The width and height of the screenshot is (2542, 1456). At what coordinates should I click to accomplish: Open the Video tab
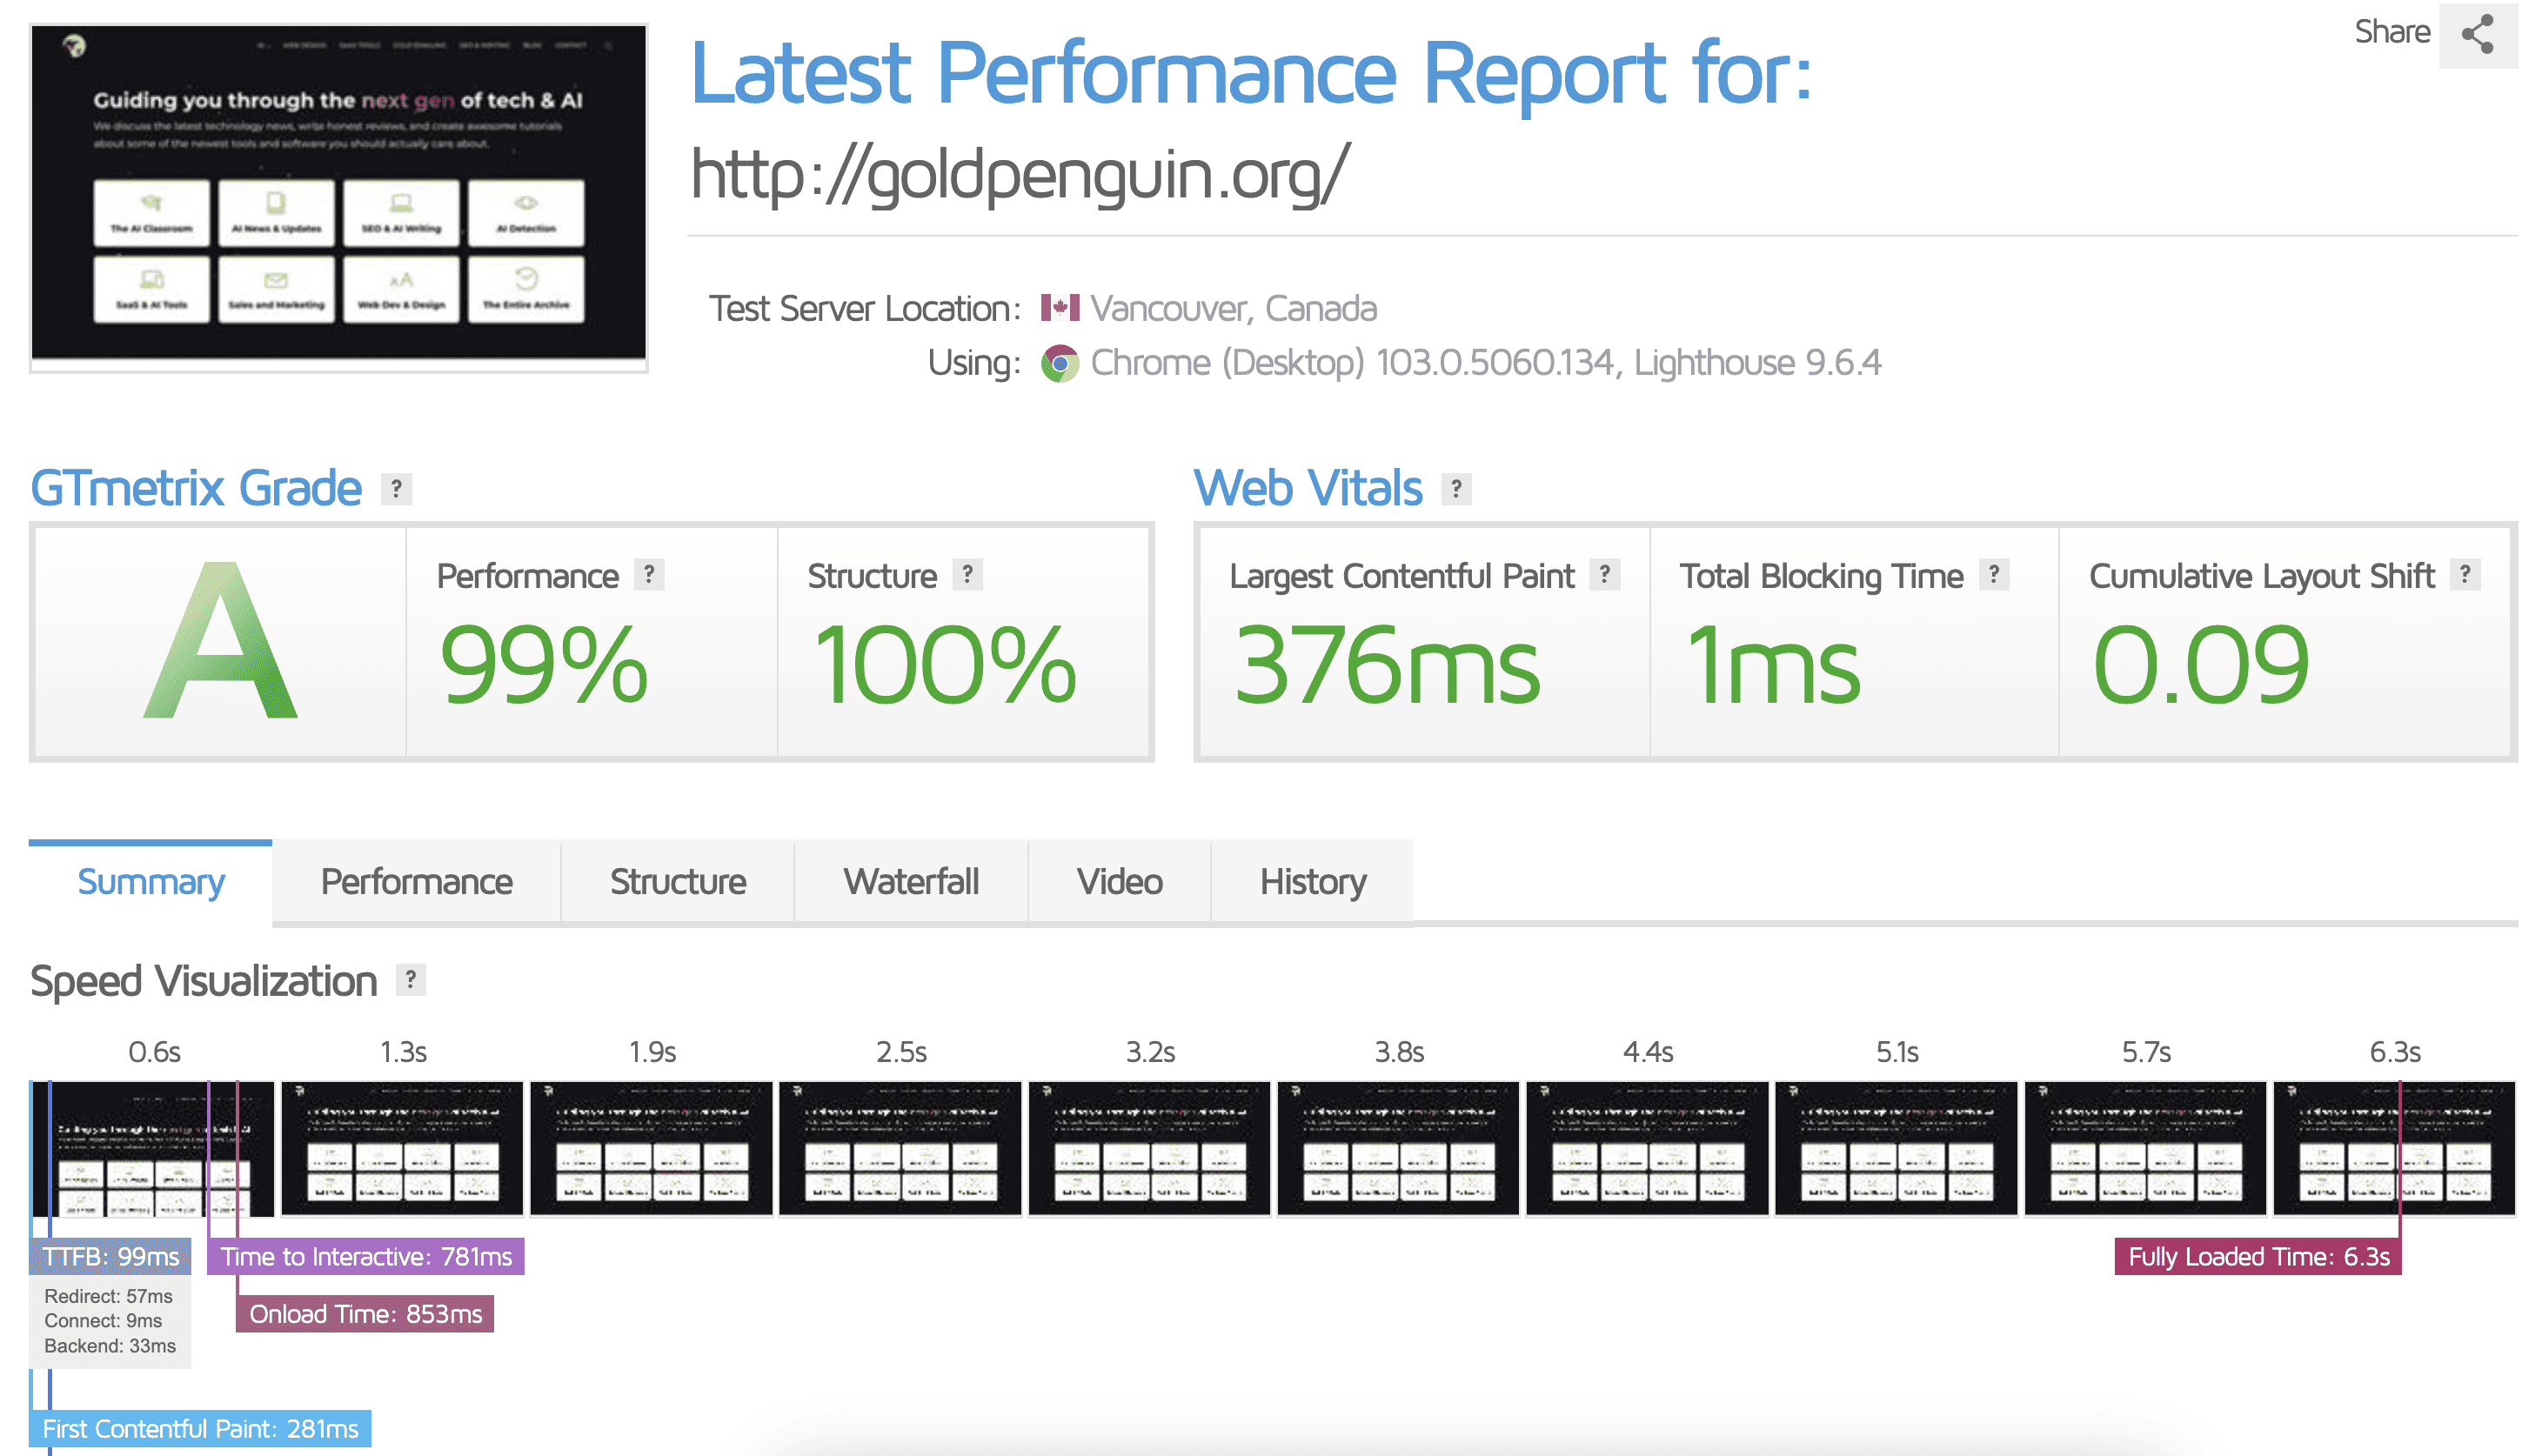tap(1118, 882)
